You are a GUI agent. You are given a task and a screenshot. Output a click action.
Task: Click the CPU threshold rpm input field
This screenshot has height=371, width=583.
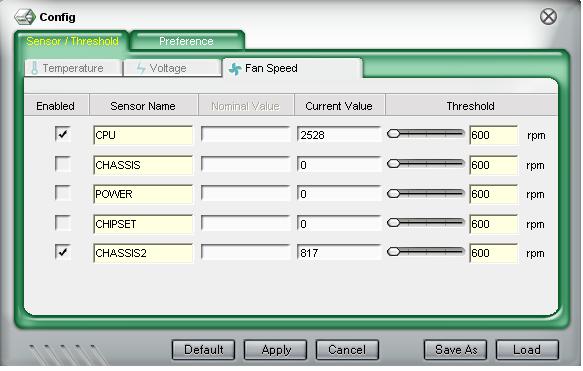[x=494, y=135]
